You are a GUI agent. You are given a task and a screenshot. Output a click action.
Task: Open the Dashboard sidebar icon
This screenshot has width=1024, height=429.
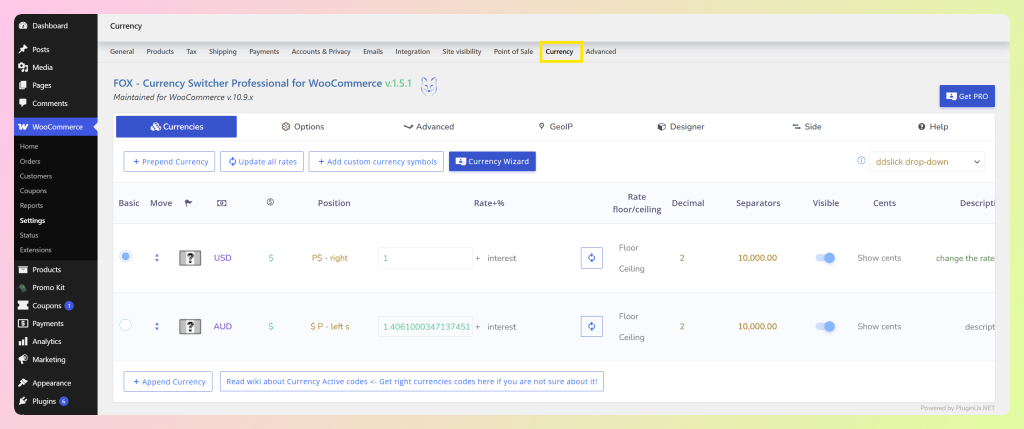(x=24, y=26)
